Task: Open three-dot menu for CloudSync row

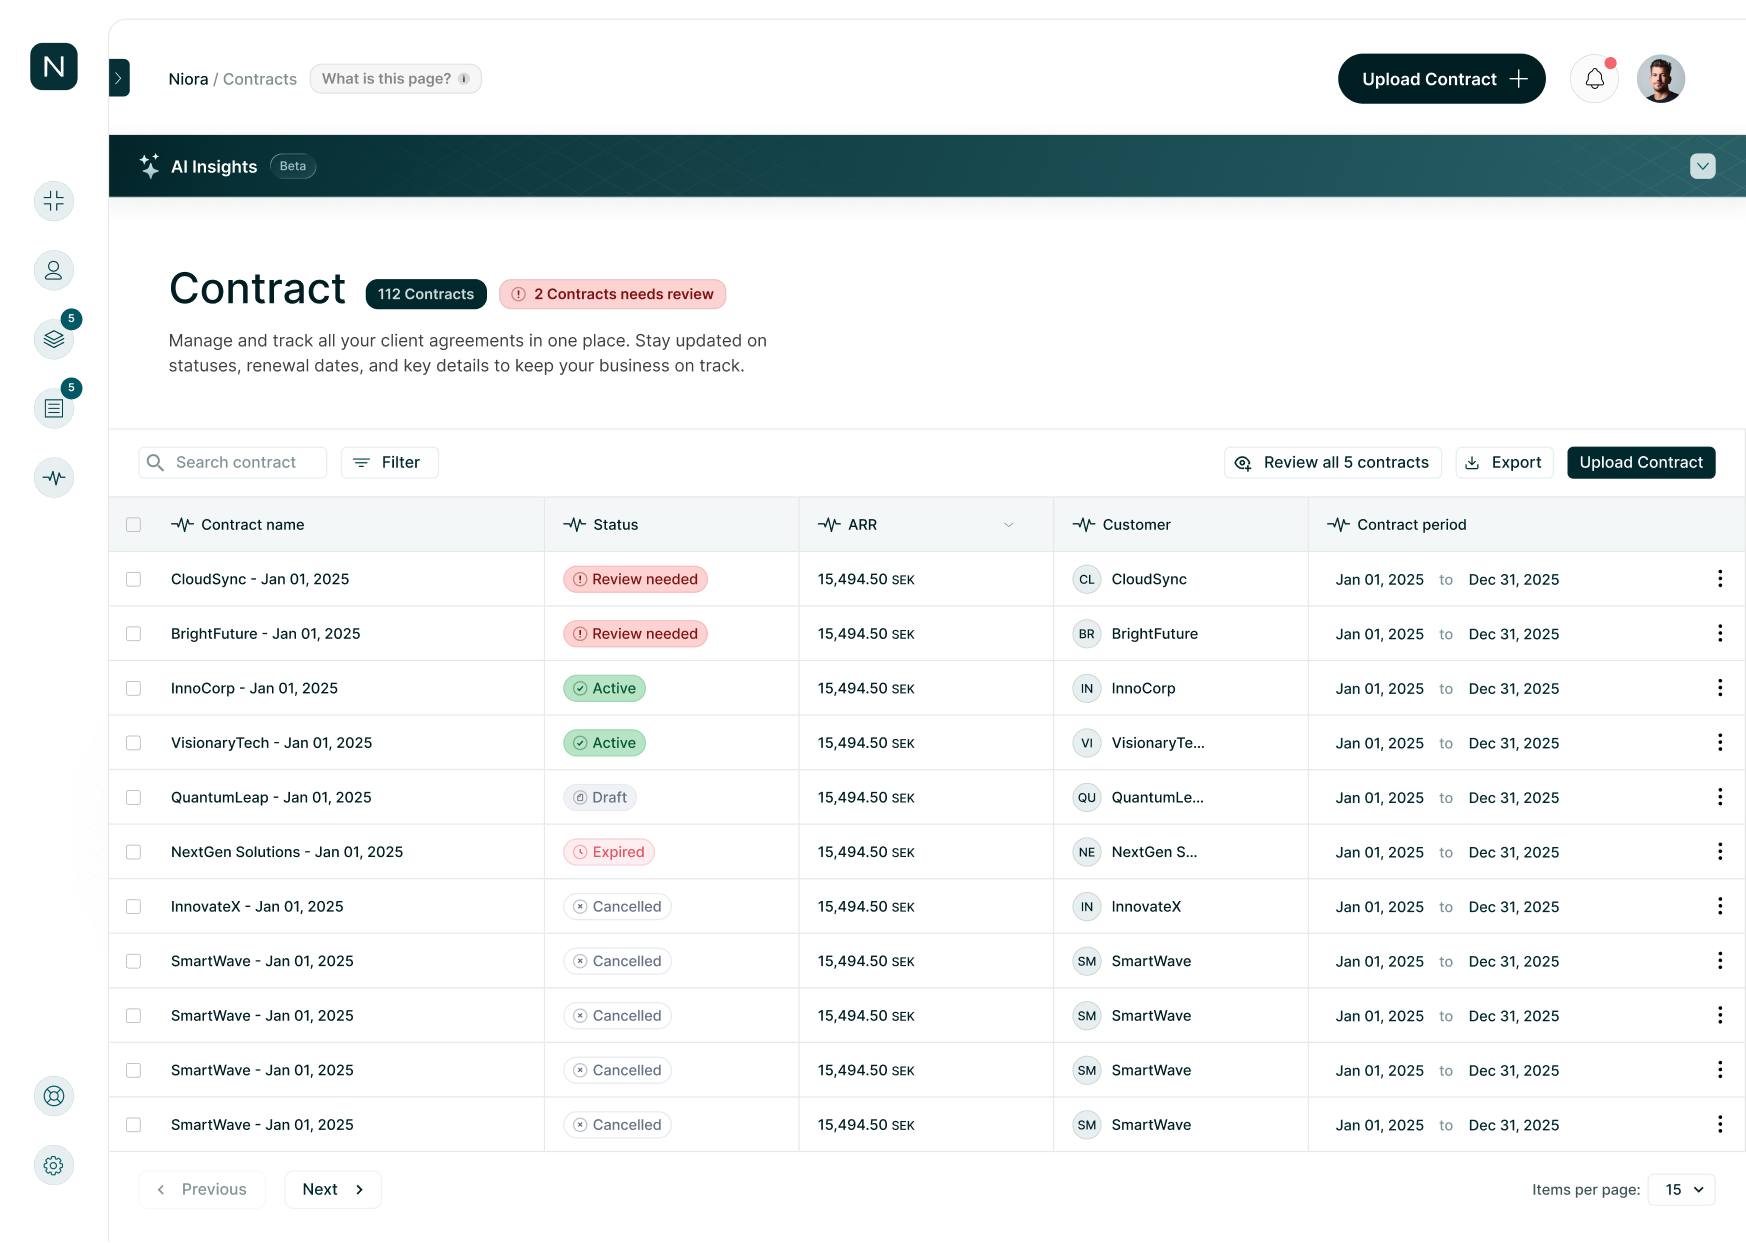Action: [1719, 579]
